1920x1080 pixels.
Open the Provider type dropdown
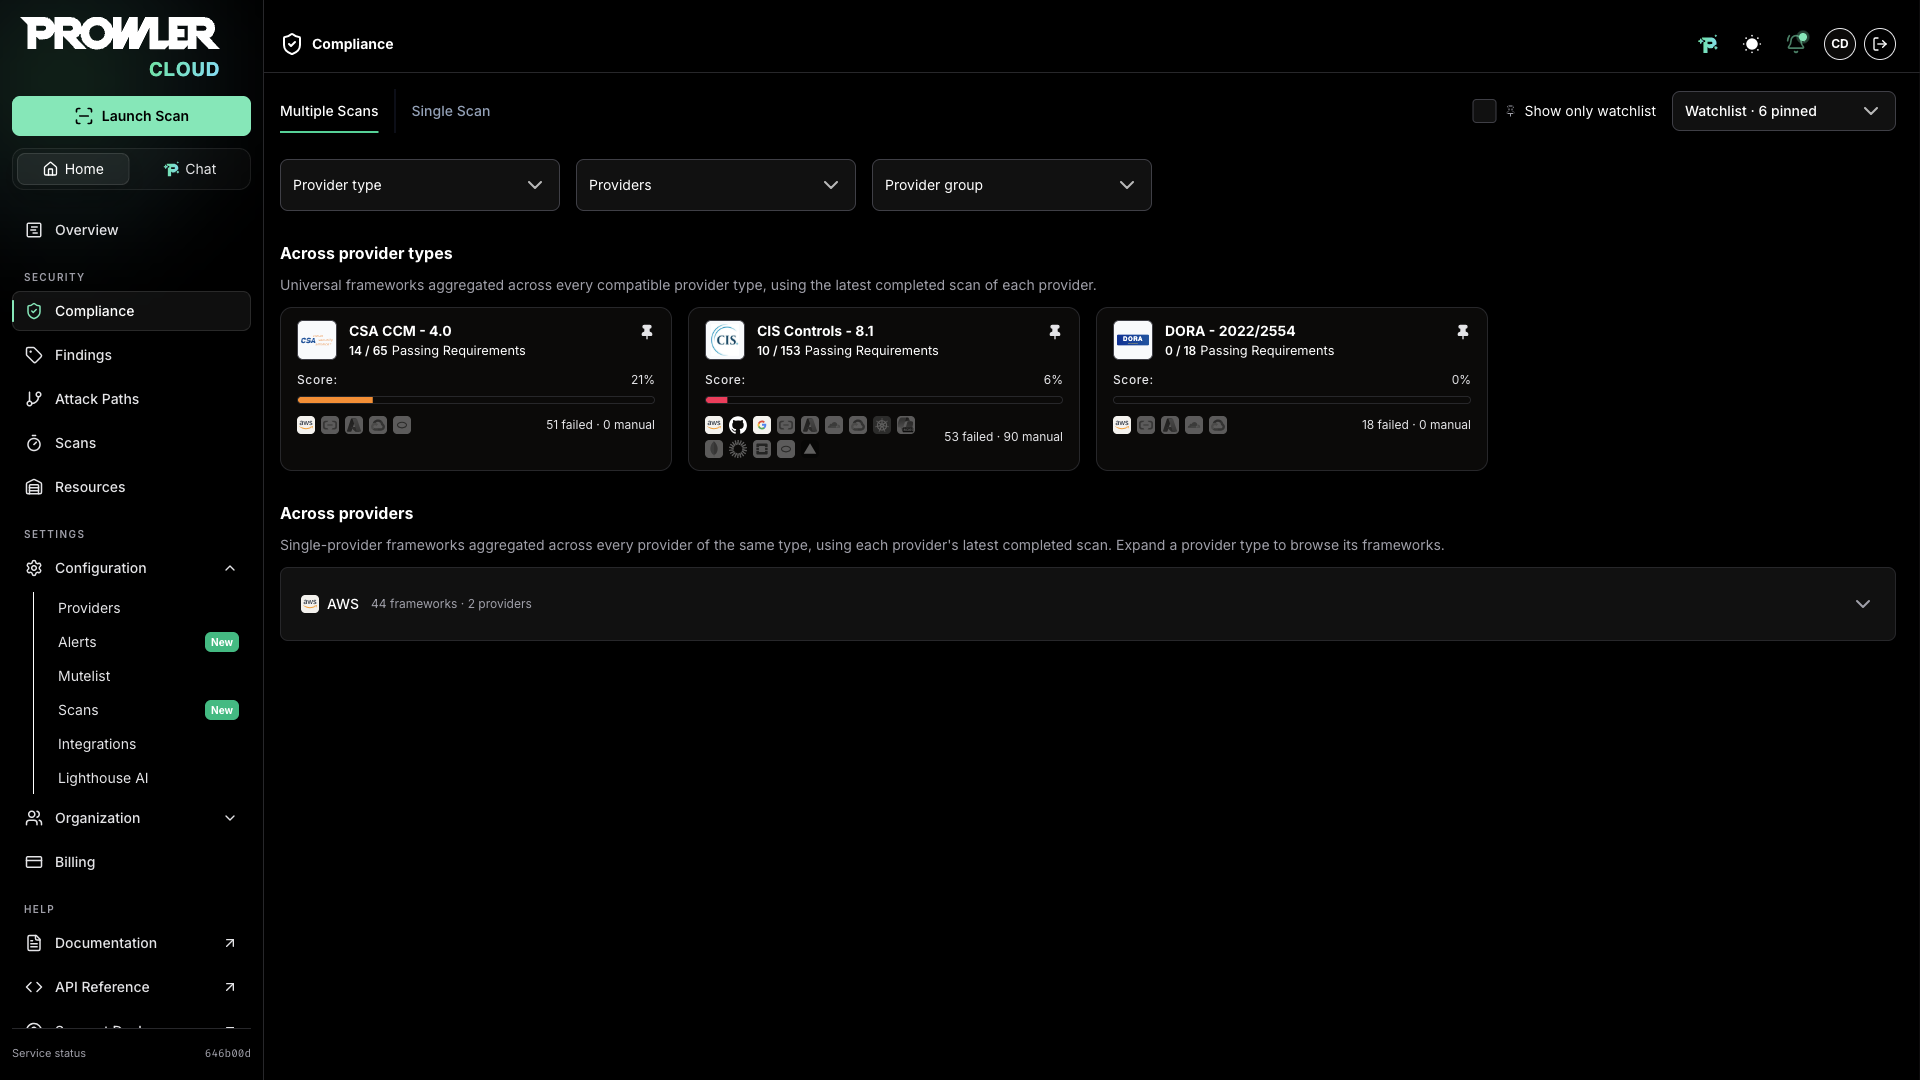(420, 185)
